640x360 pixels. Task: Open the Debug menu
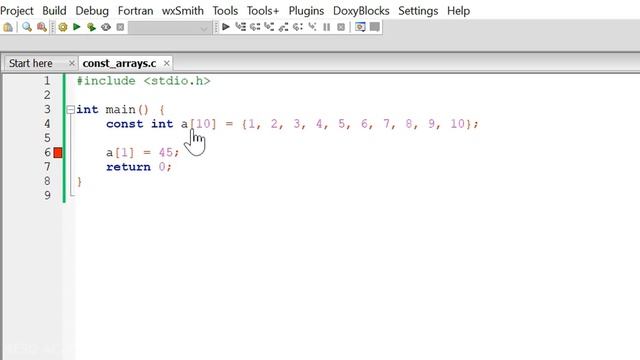[x=92, y=11]
